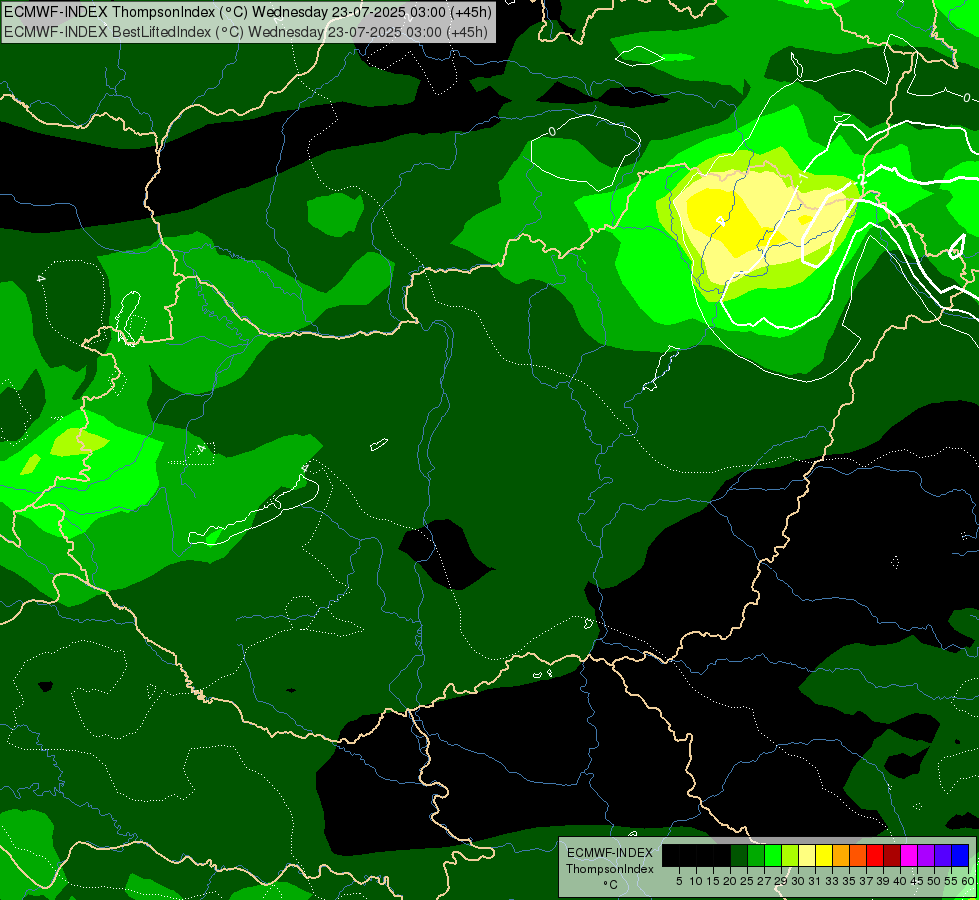Pick the dark green 20–25 legend swatch
This screenshot has height=900, width=979.
739,855
